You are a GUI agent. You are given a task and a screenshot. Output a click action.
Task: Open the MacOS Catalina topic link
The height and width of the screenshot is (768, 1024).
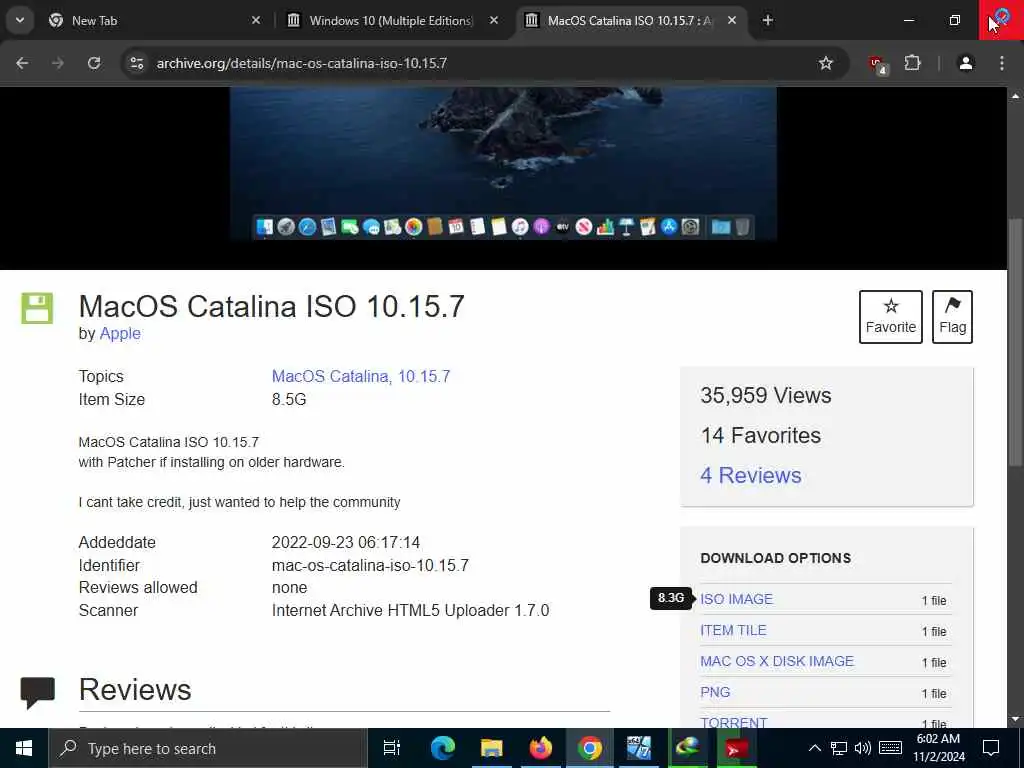[332, 376]
